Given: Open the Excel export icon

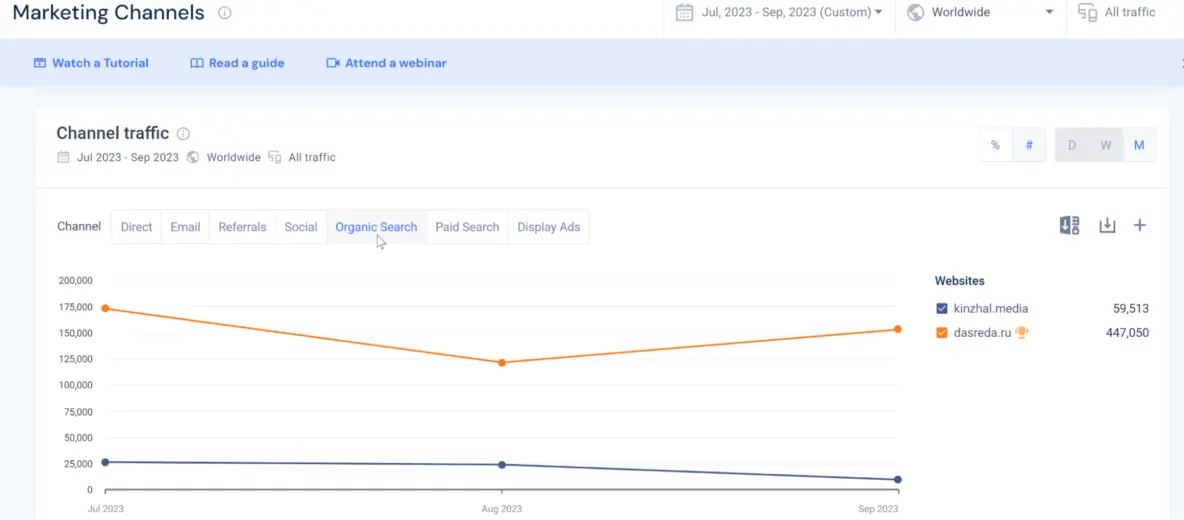Looking at the screenshot, I should [1069, 226].
